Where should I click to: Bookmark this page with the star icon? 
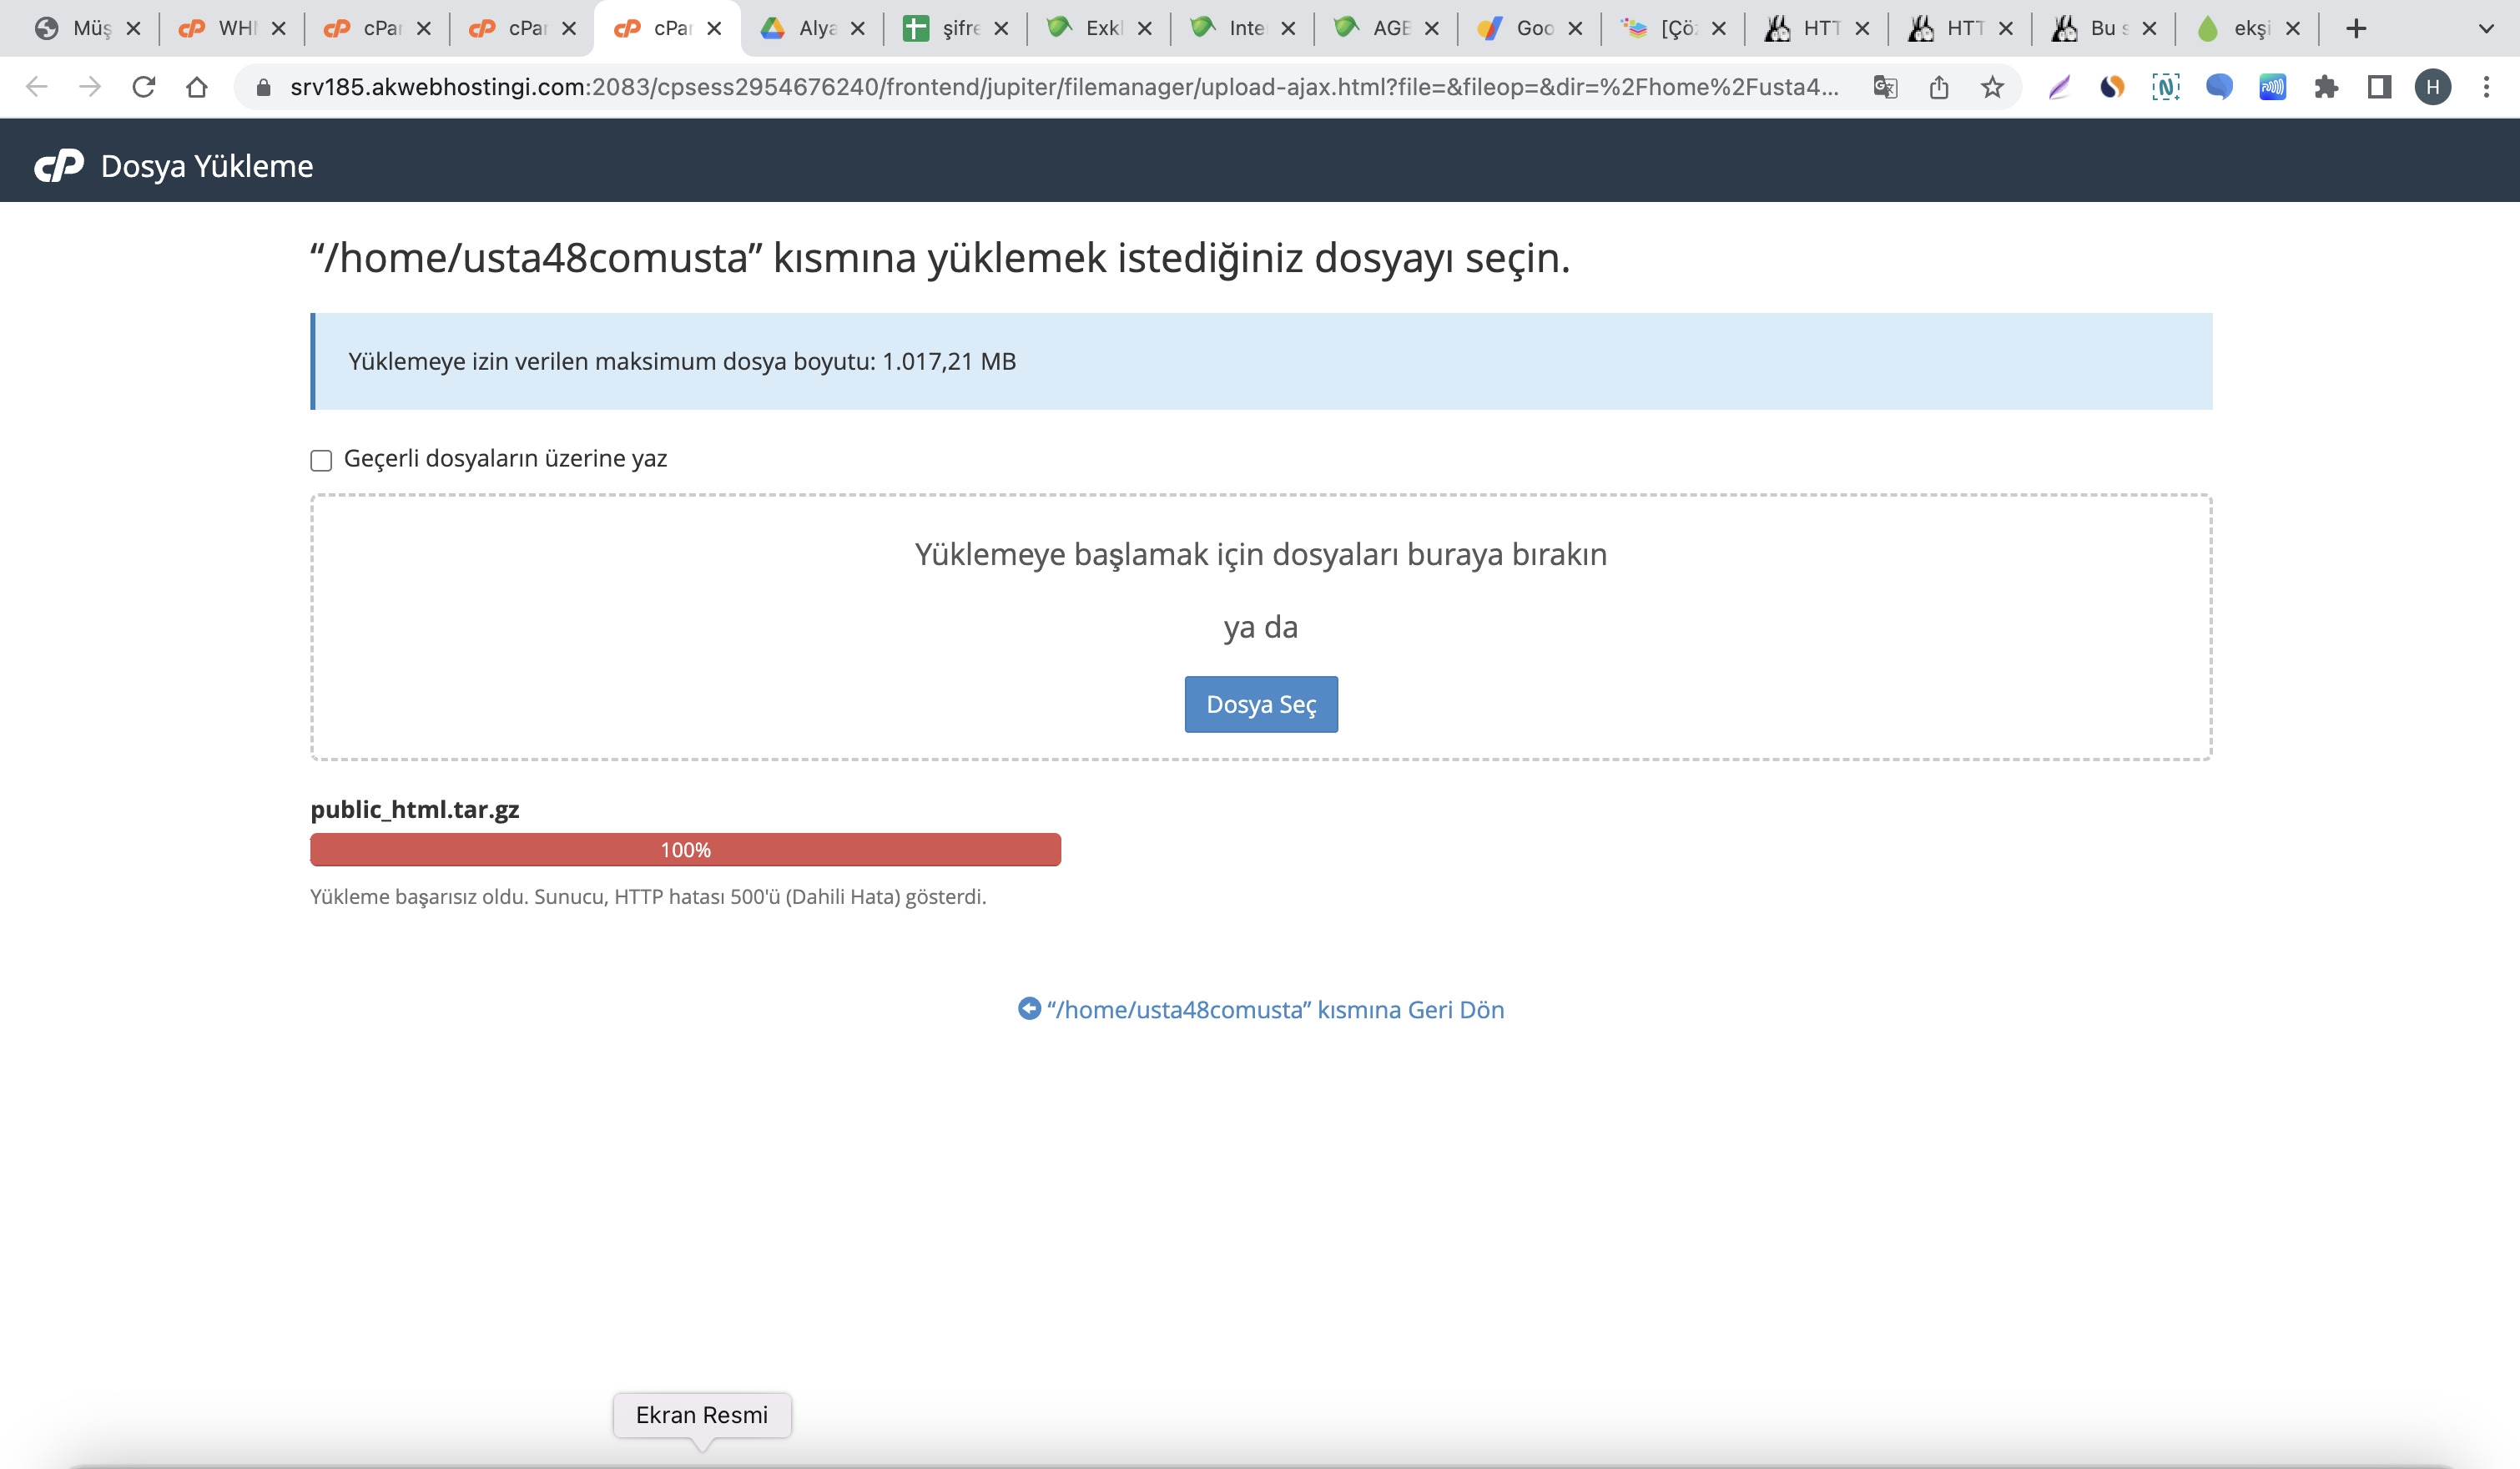tap(1992, 87)
